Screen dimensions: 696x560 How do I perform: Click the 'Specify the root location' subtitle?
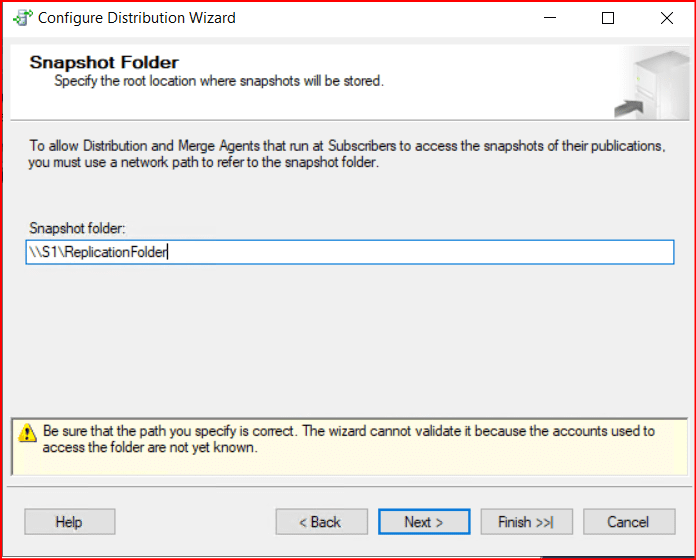point(218,80)
